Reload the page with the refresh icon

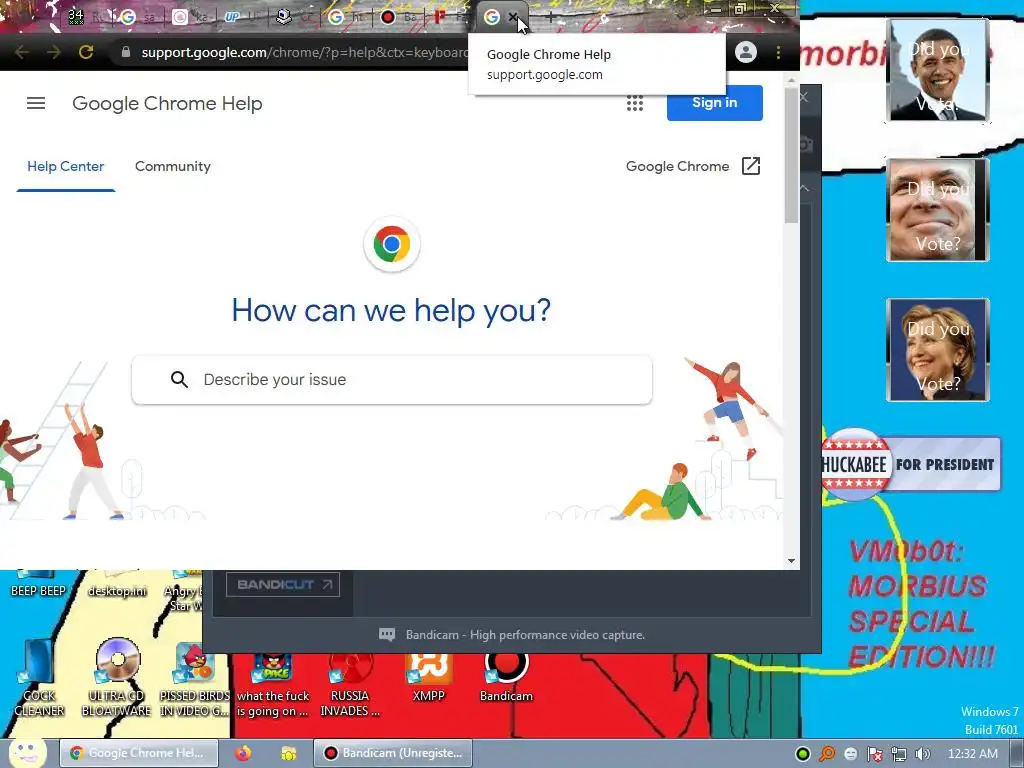86,52
